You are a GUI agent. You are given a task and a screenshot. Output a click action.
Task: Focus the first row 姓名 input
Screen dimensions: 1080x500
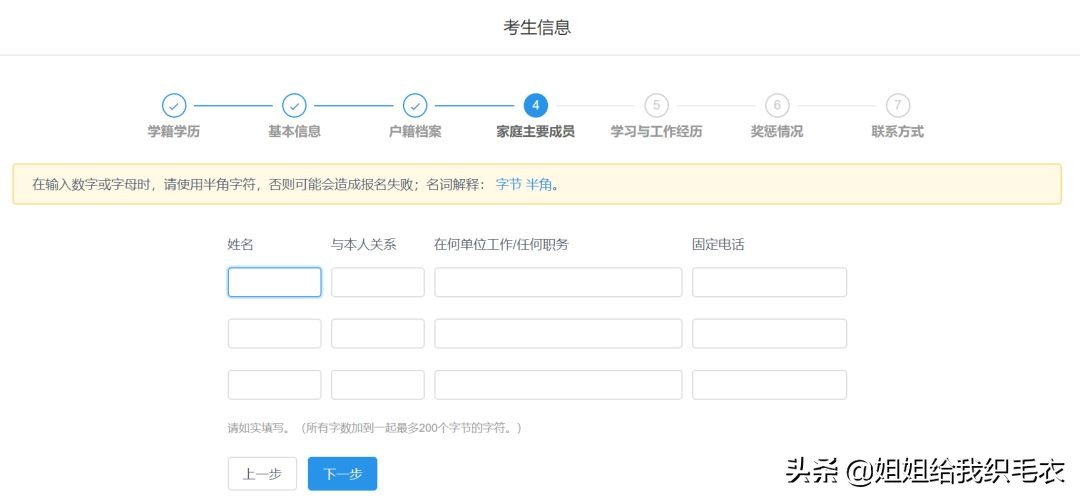pyautogui.click(x=275, y=282)
